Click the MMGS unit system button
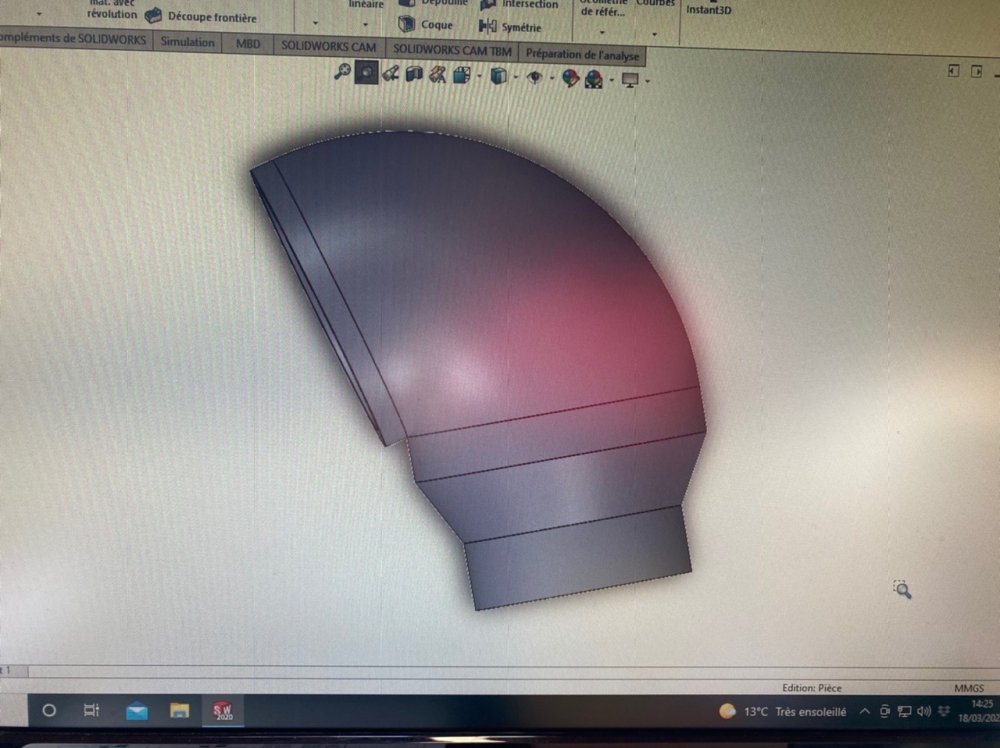The height and width of the screenshot is (748, 1000). tap(968, 688)
